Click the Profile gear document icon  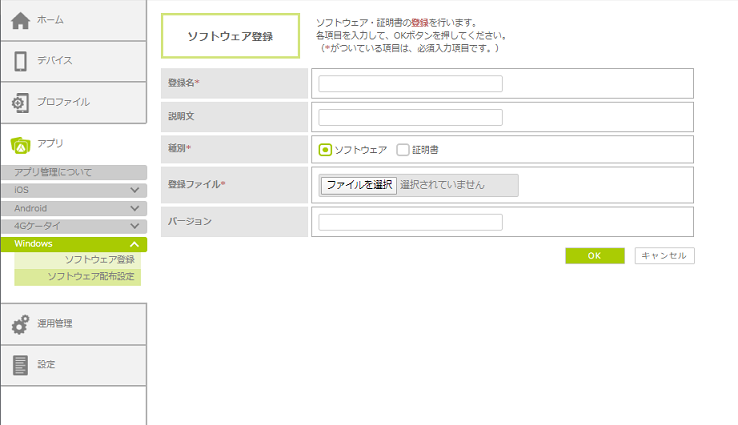[20, 102]
